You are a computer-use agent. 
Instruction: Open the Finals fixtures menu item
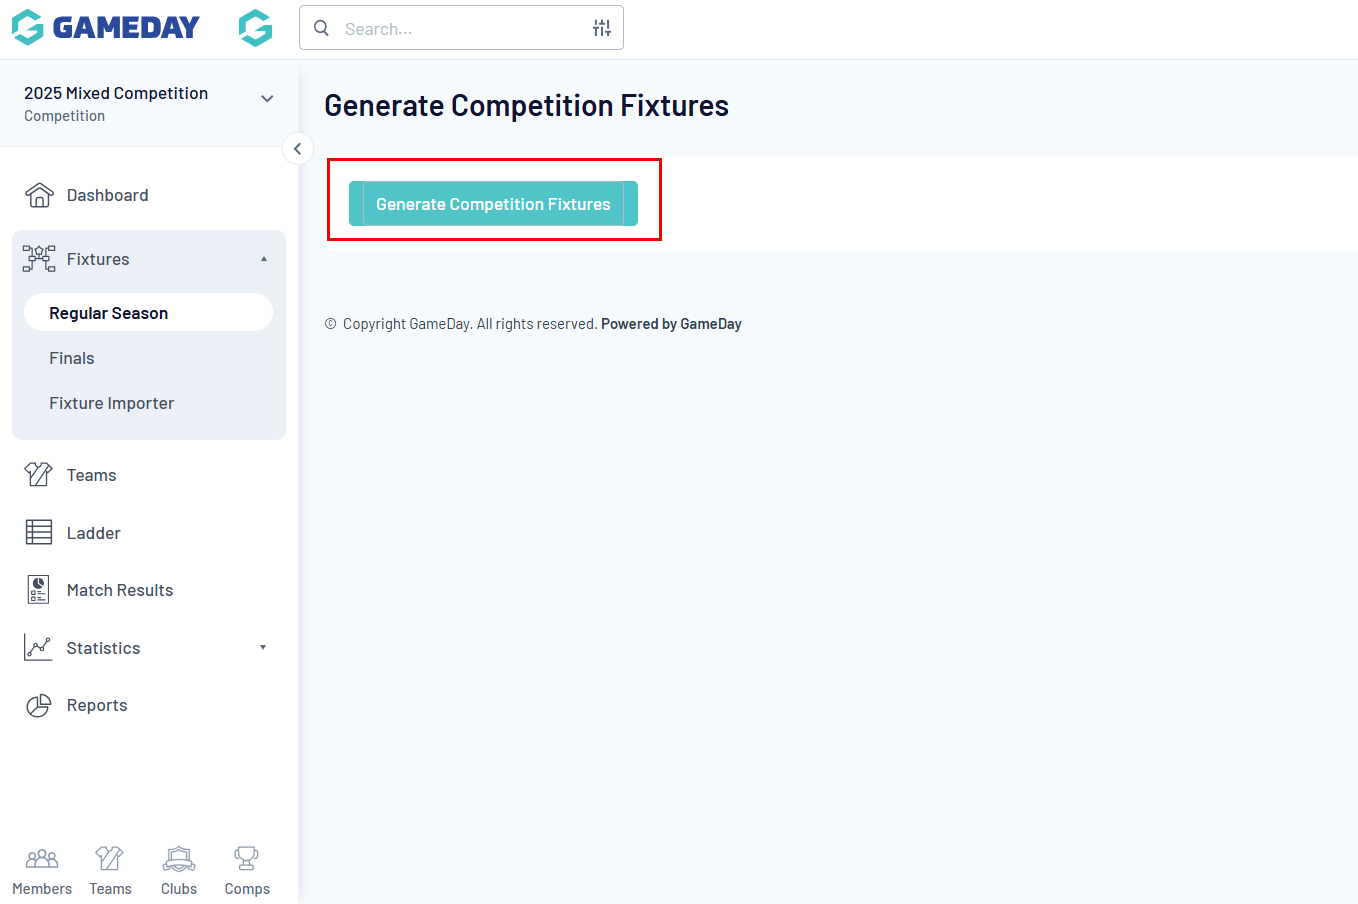click(x=72, y=358)
